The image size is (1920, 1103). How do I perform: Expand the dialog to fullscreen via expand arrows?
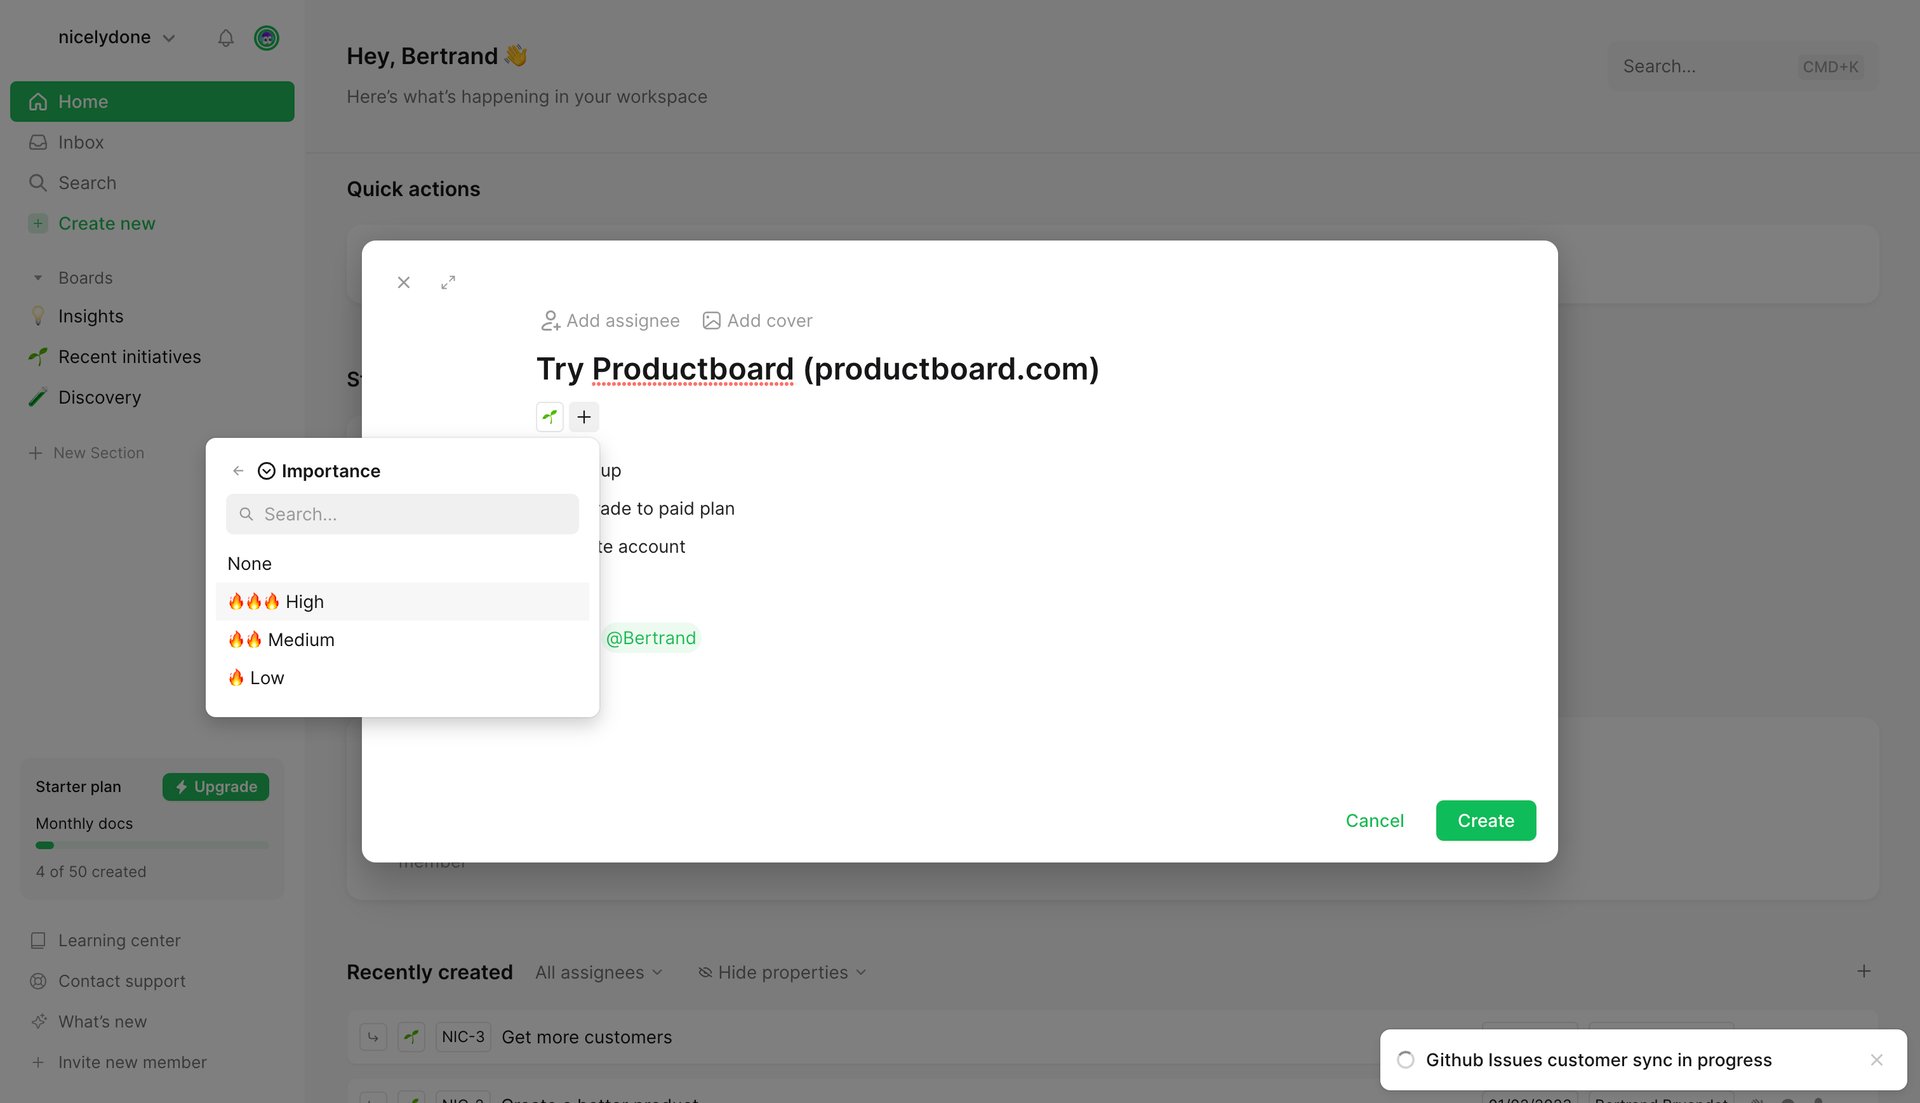click(x=448, y=282)
